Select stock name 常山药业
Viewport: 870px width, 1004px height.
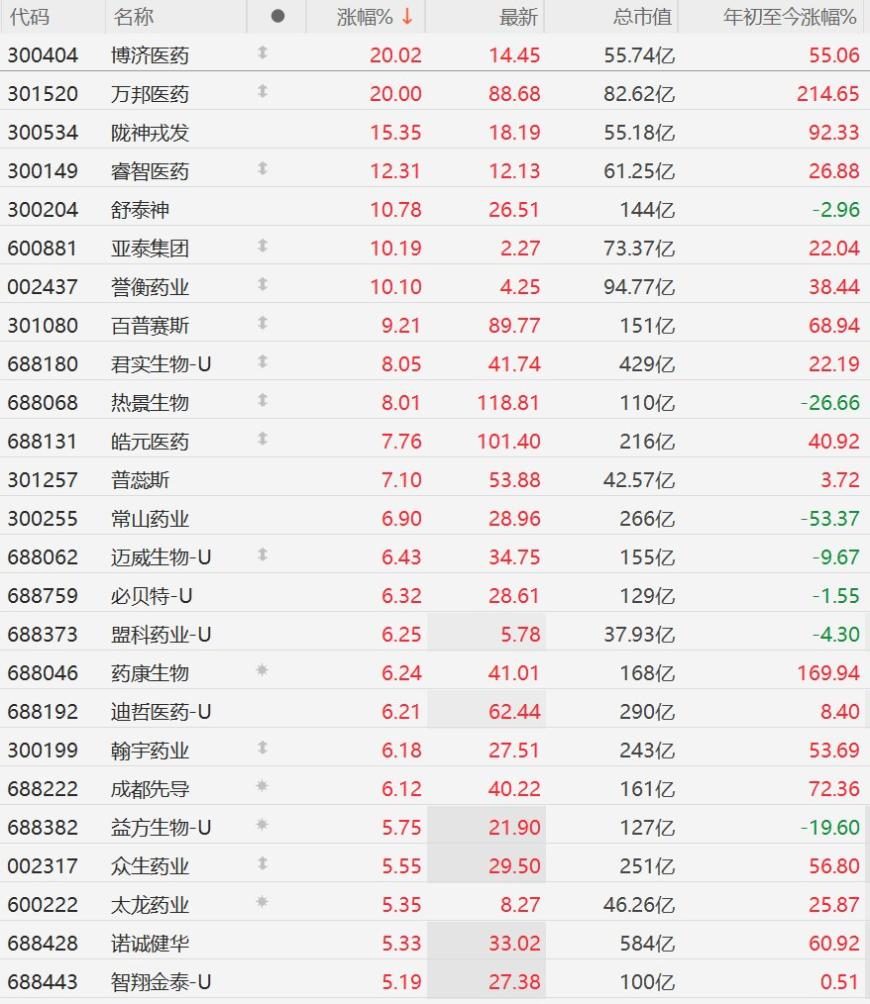pyautogui.click(x=150, y=519)
